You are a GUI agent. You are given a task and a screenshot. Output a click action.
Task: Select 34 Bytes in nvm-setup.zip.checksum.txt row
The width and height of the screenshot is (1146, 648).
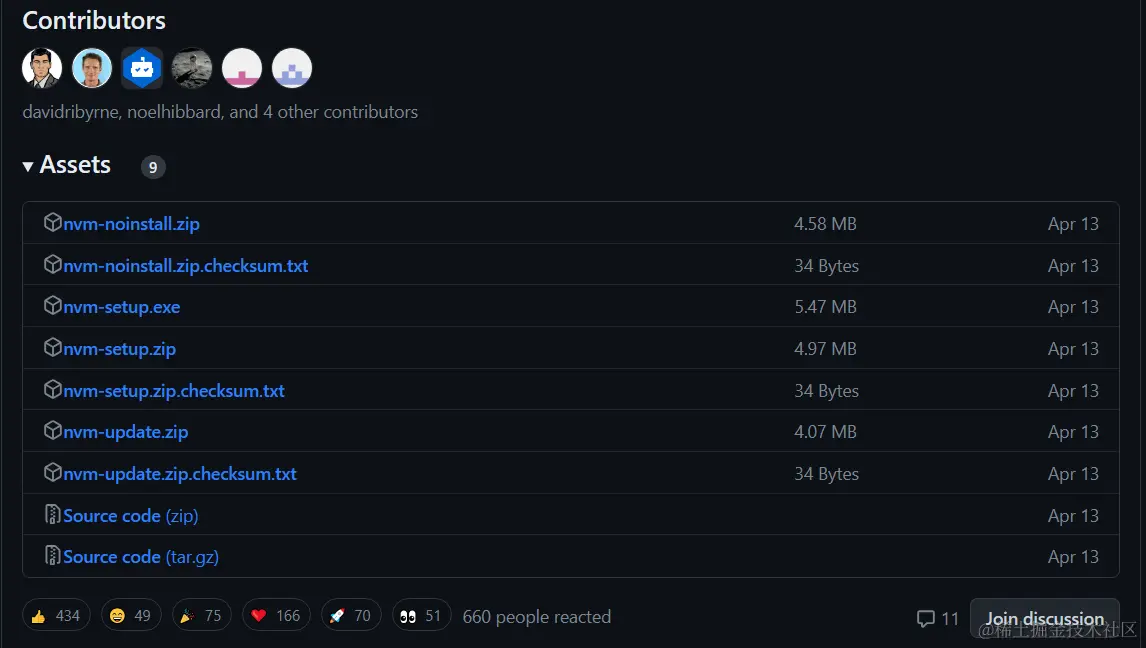click(827, 390)
